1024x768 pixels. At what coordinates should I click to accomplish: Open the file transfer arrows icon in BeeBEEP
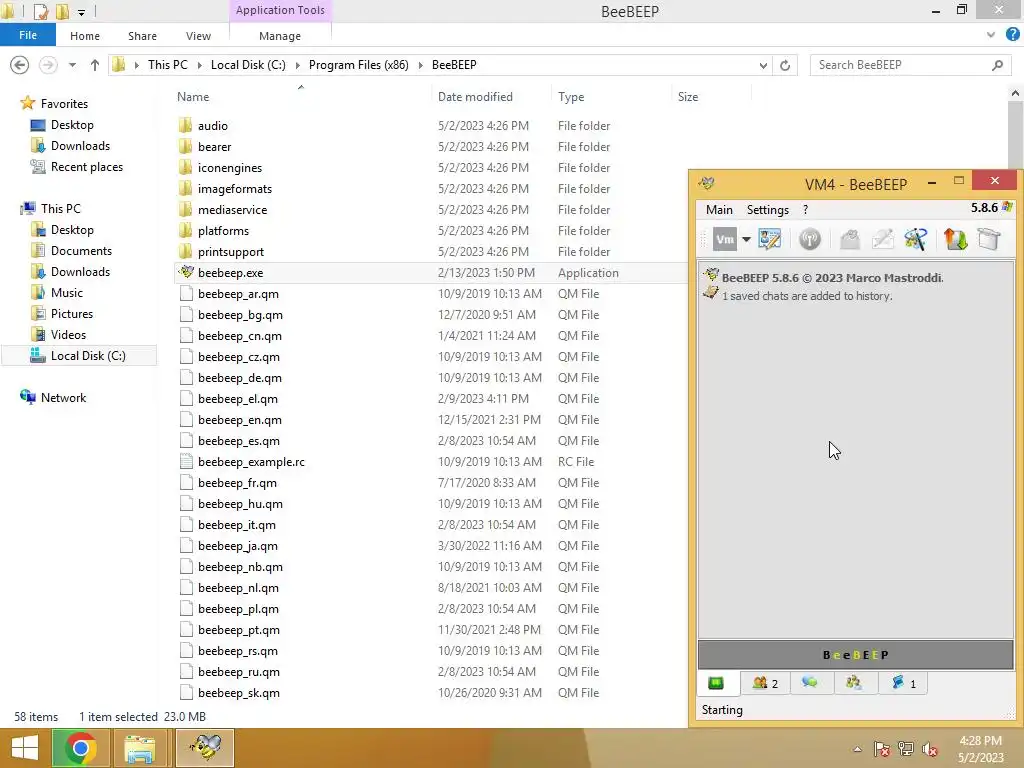coord(955,240)
